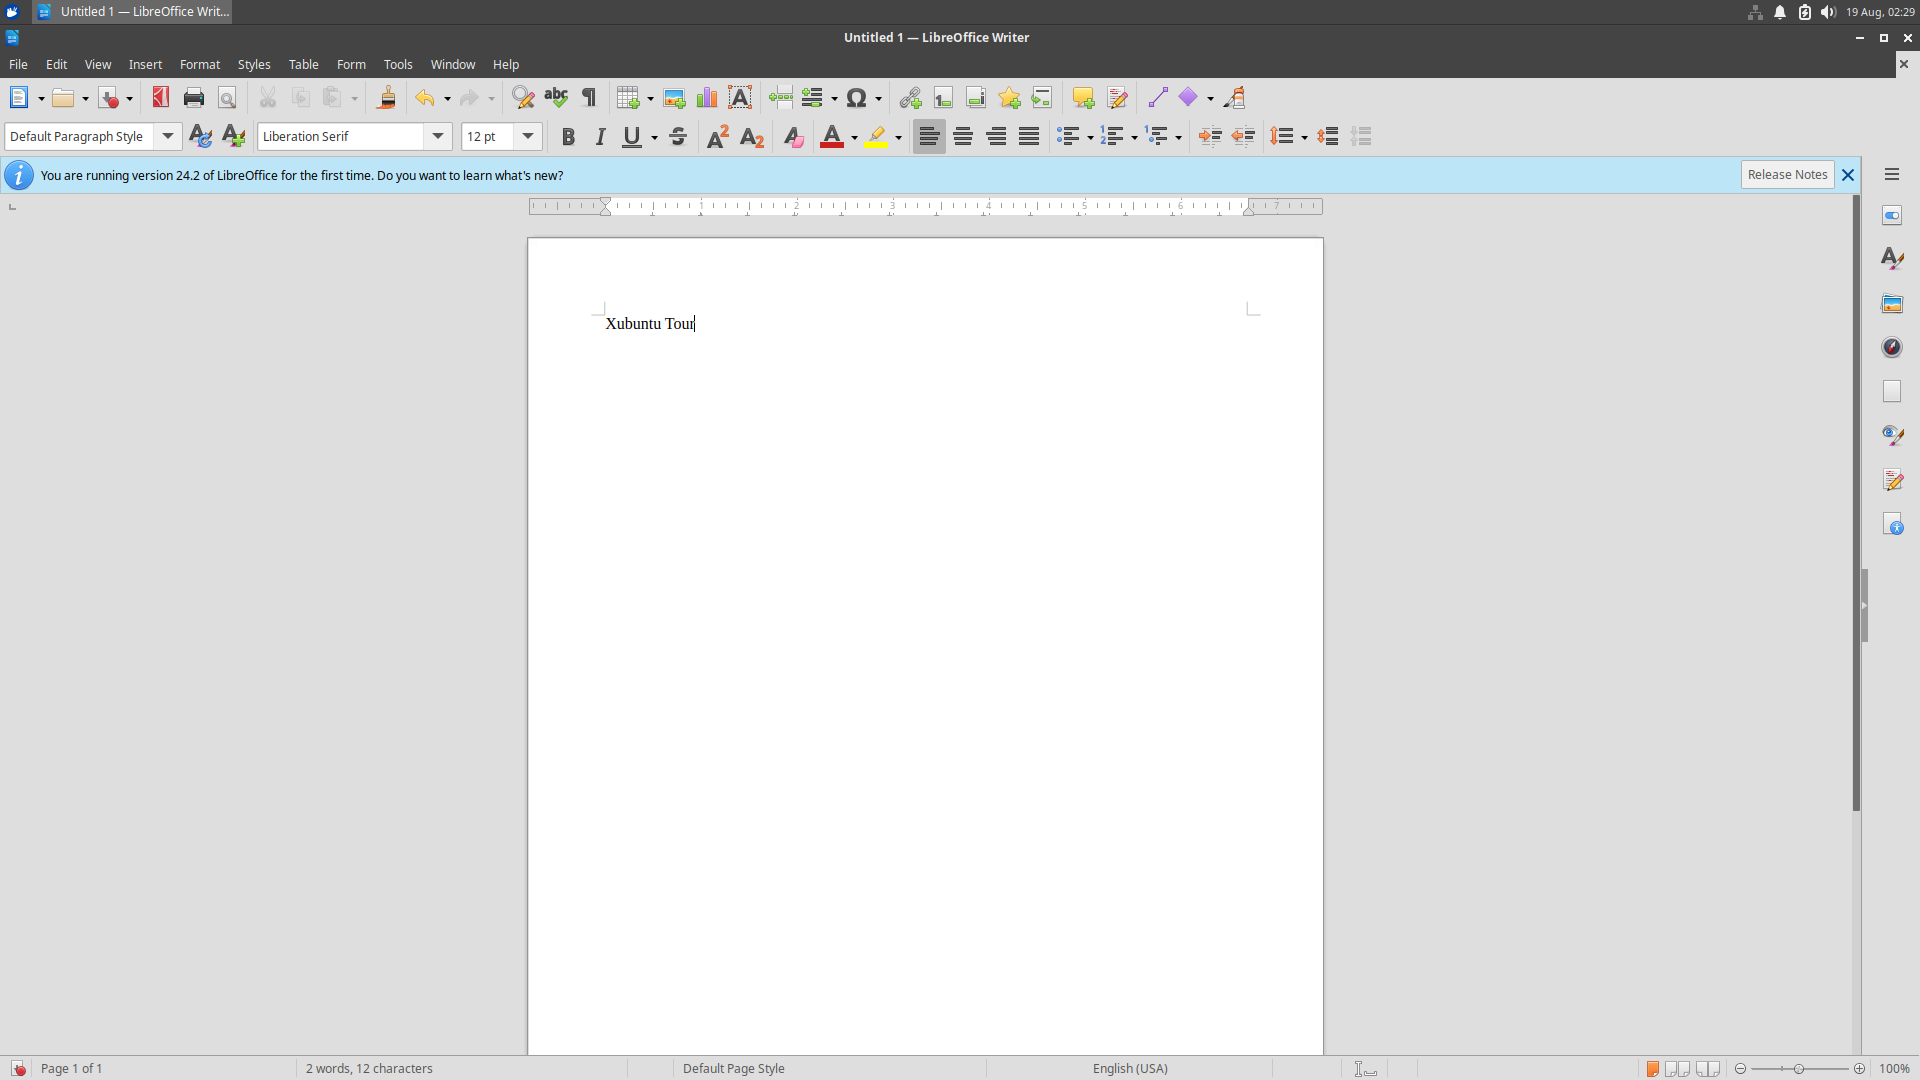Expand the Font Size dropdown arrow
This screenshot has width=1920, height=1080.
coord(528,136)
